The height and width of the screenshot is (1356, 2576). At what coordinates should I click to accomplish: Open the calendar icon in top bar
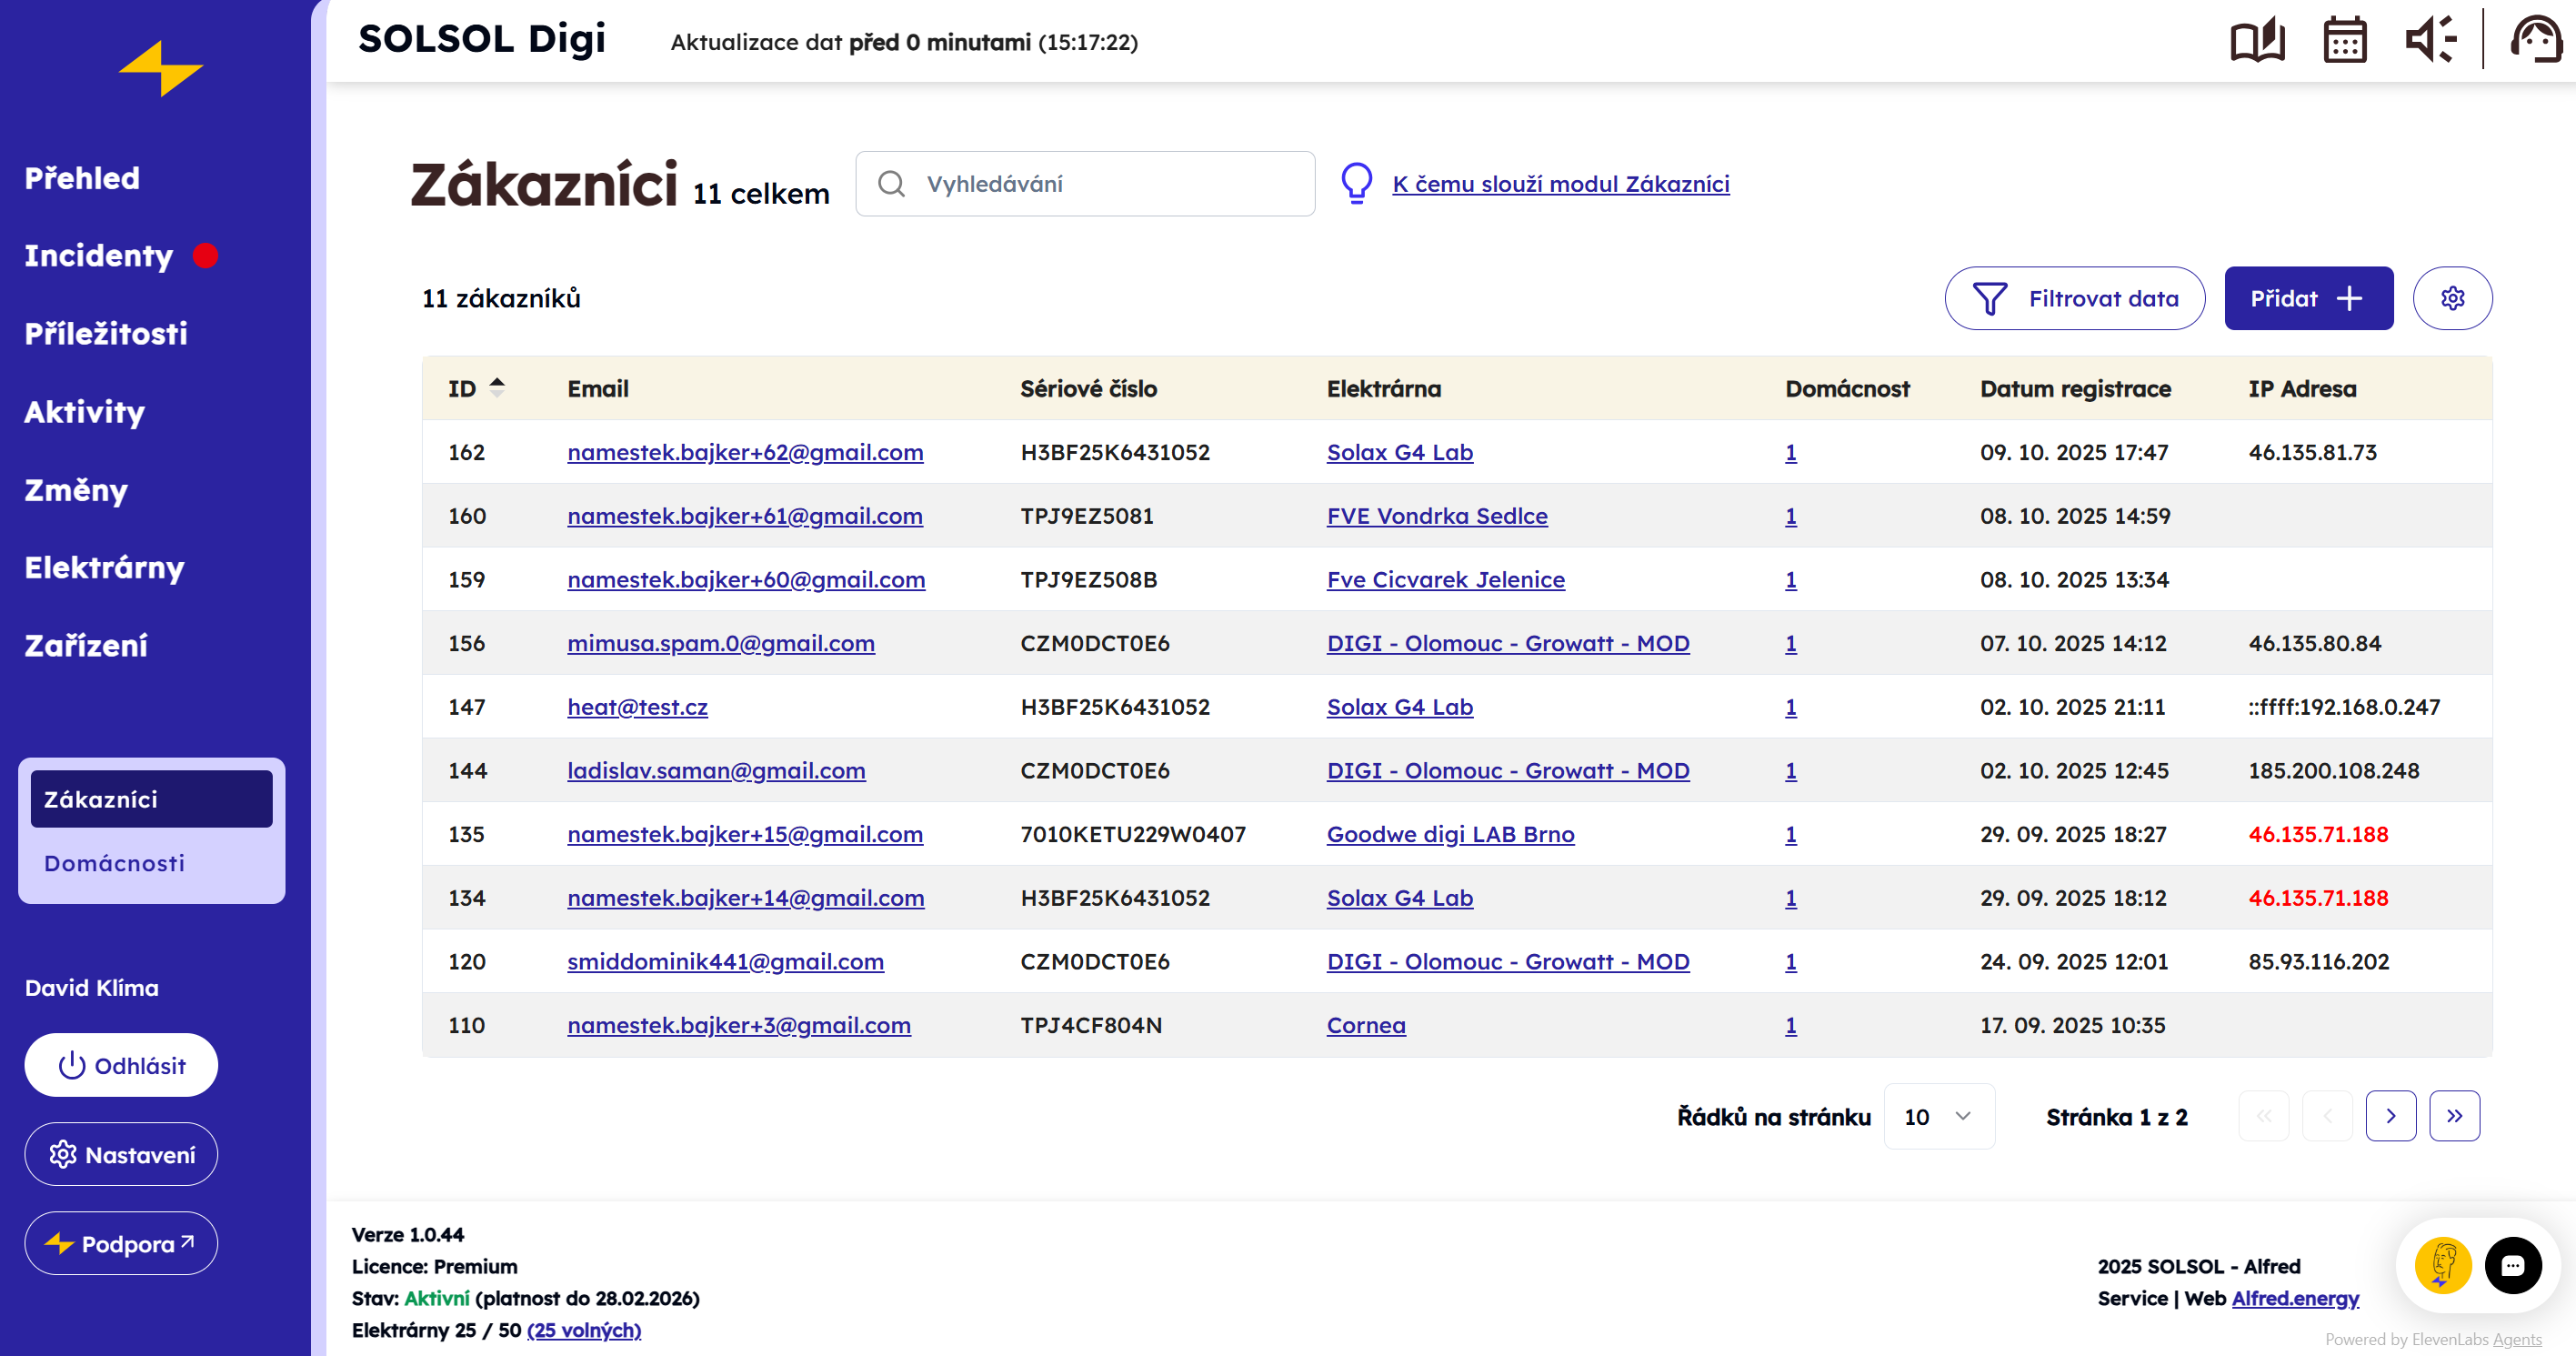(2344, 41)
